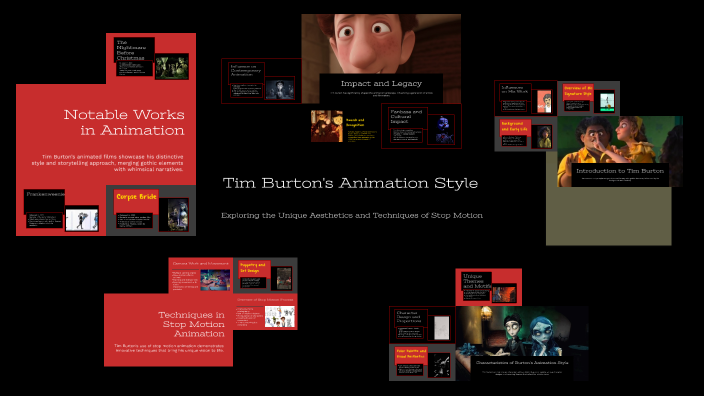Open "Character Design and Proportions" subtopic title

point(409,317)
